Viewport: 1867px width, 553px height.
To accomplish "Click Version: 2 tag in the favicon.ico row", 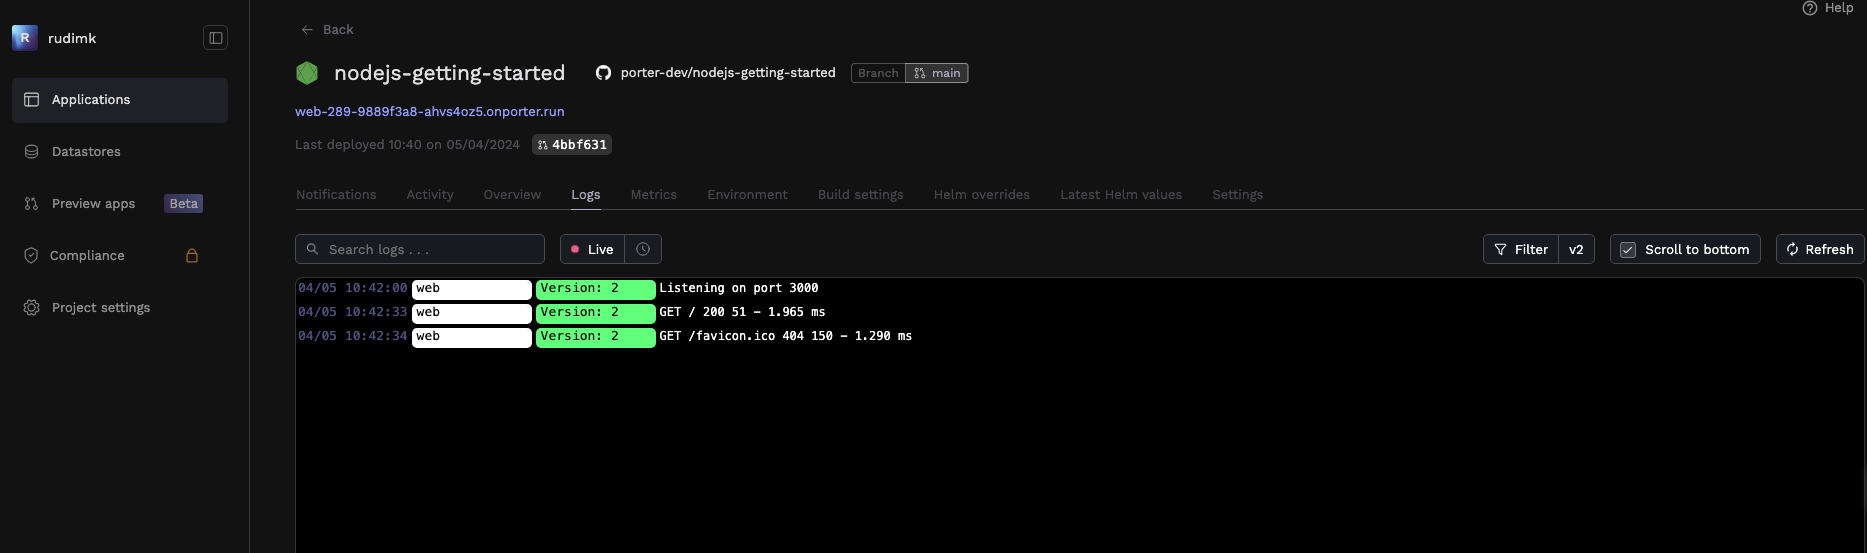I will click(596, 337).
